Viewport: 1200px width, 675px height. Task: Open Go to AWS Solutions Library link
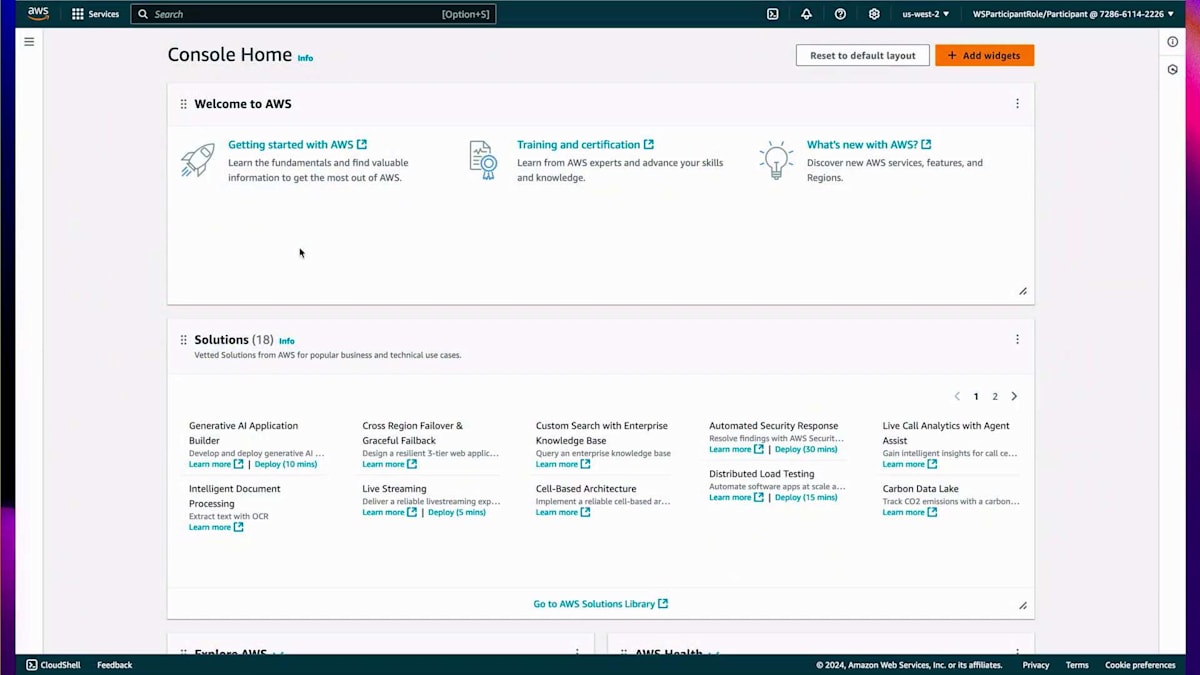click(x=600, y=604)
